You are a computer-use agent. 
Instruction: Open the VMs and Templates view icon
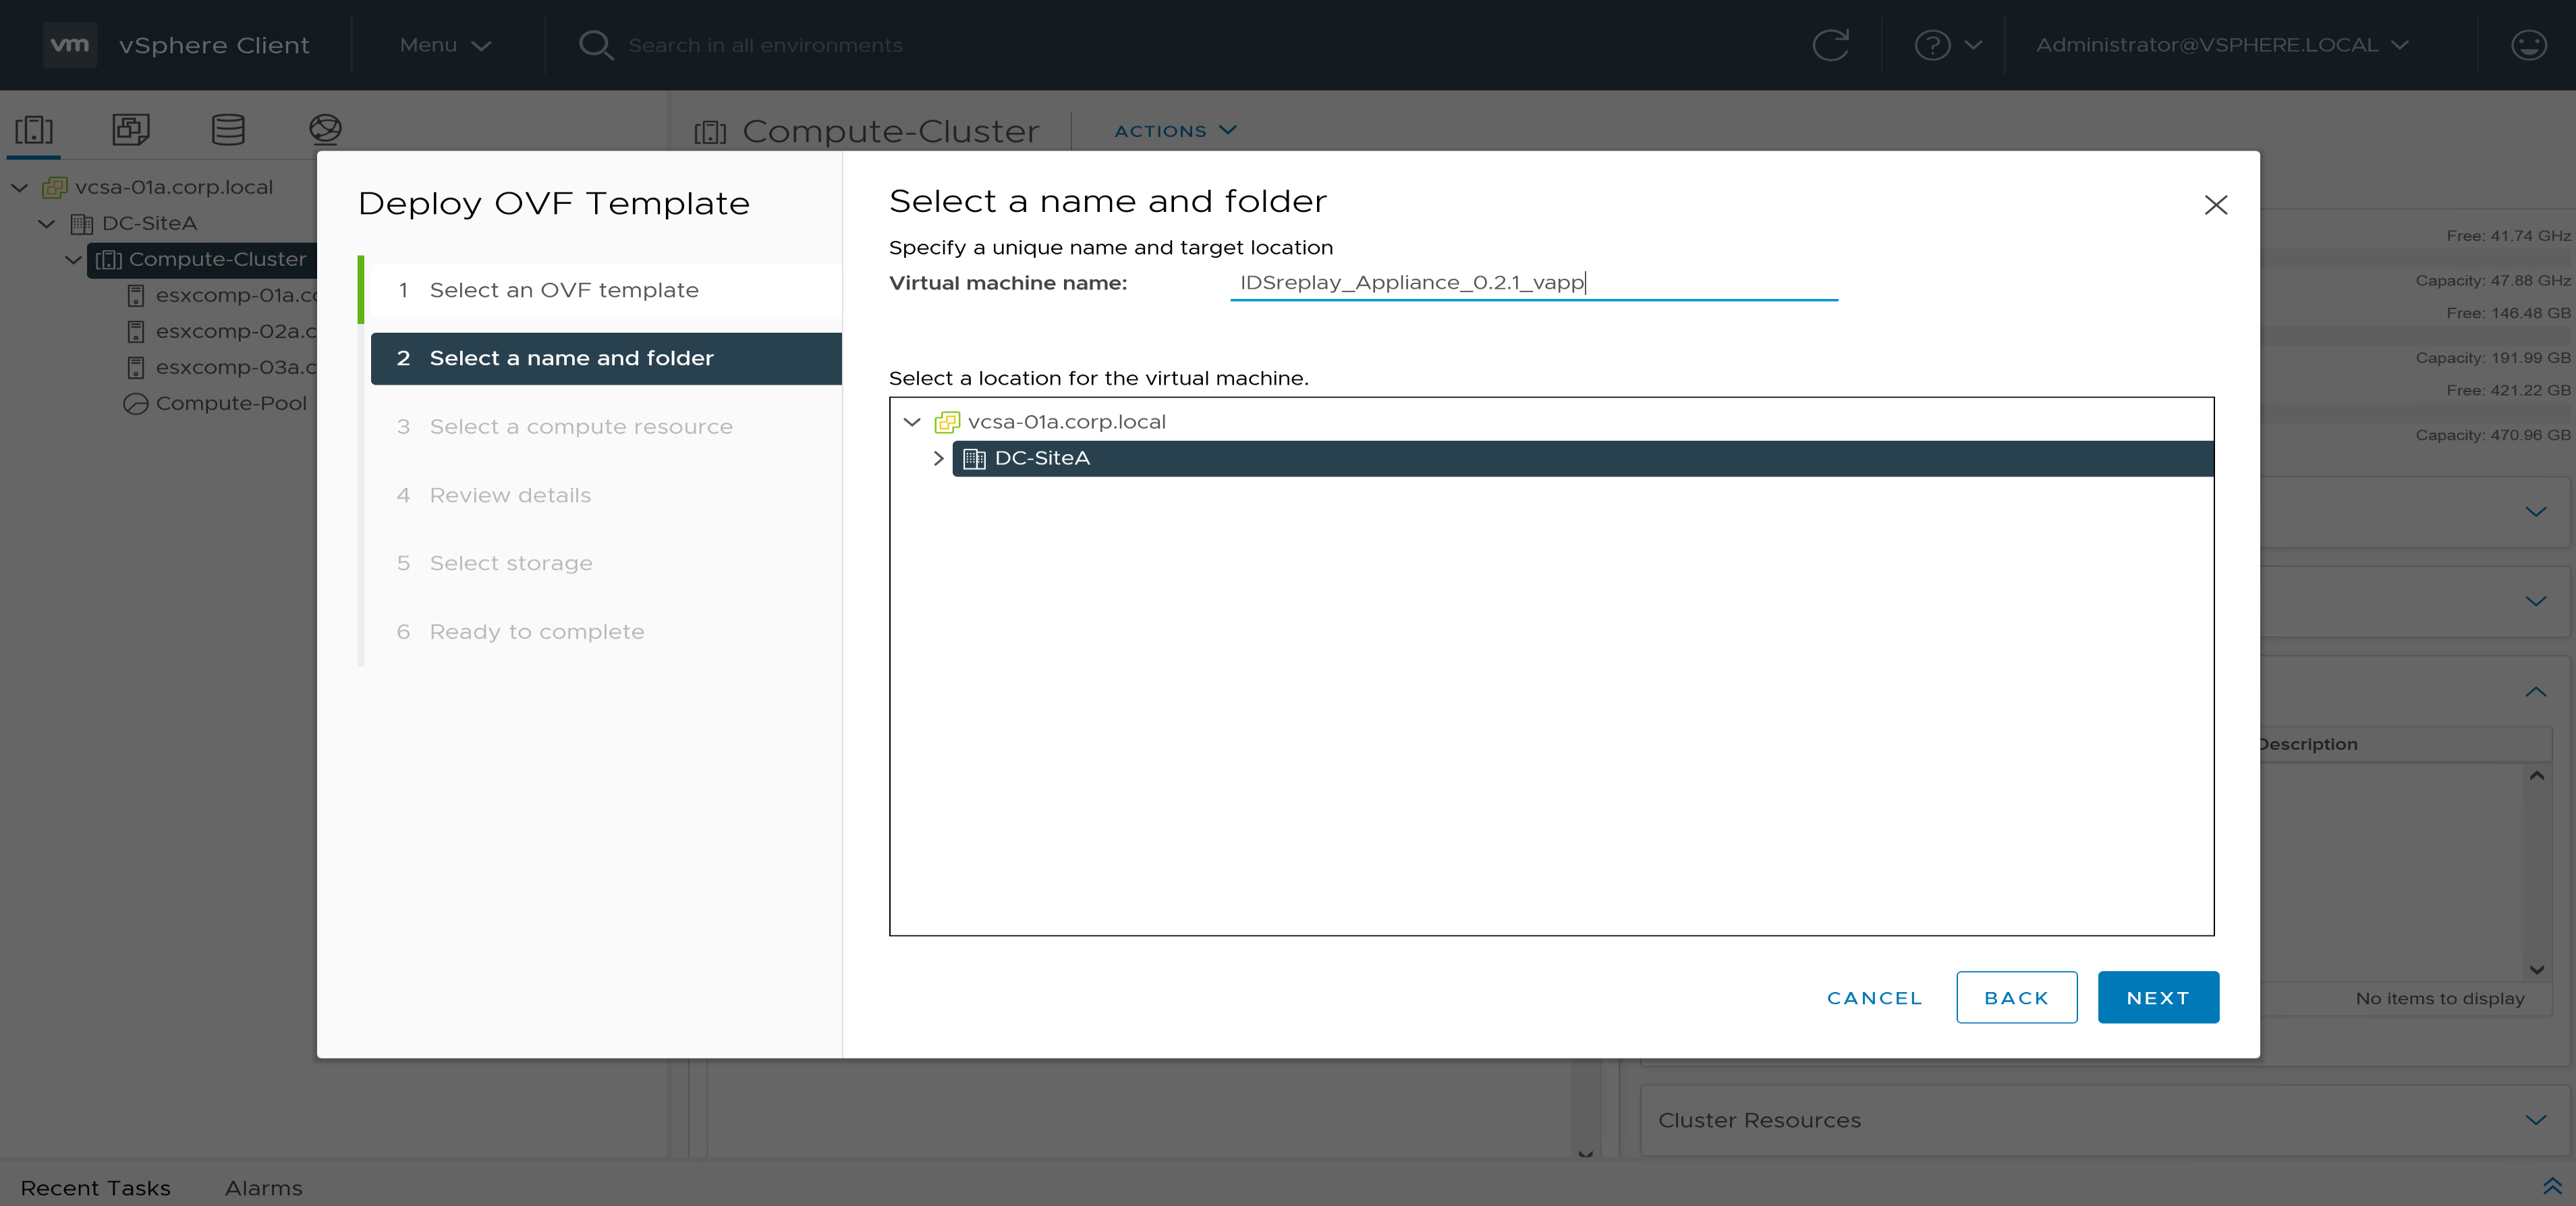pyautogui.click(x=131, y=129)
